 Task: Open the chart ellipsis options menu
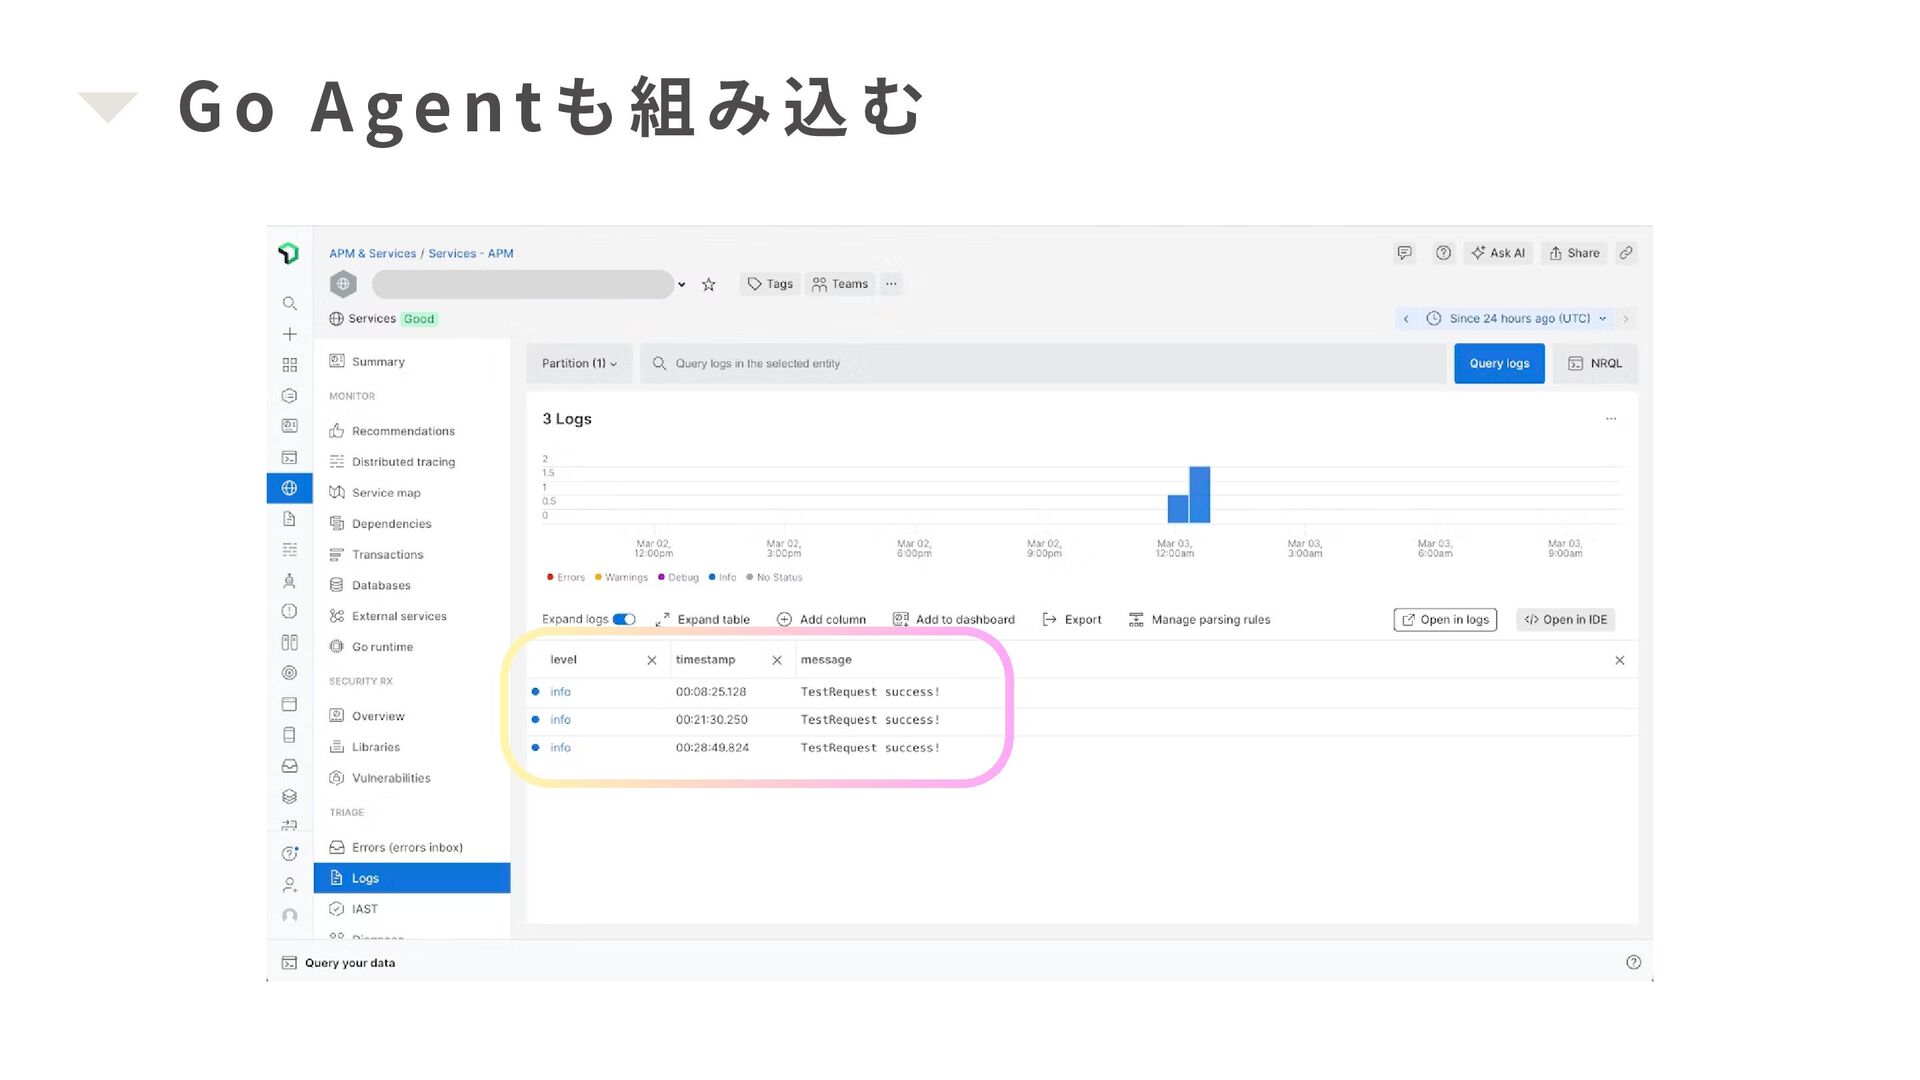pyautogui.click(x=1611, y=419)
